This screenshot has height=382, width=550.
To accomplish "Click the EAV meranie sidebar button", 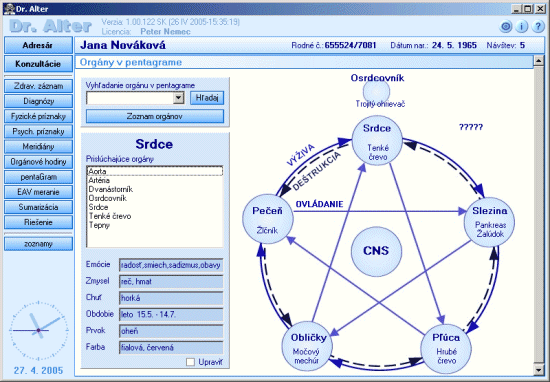I will (38, 192).
